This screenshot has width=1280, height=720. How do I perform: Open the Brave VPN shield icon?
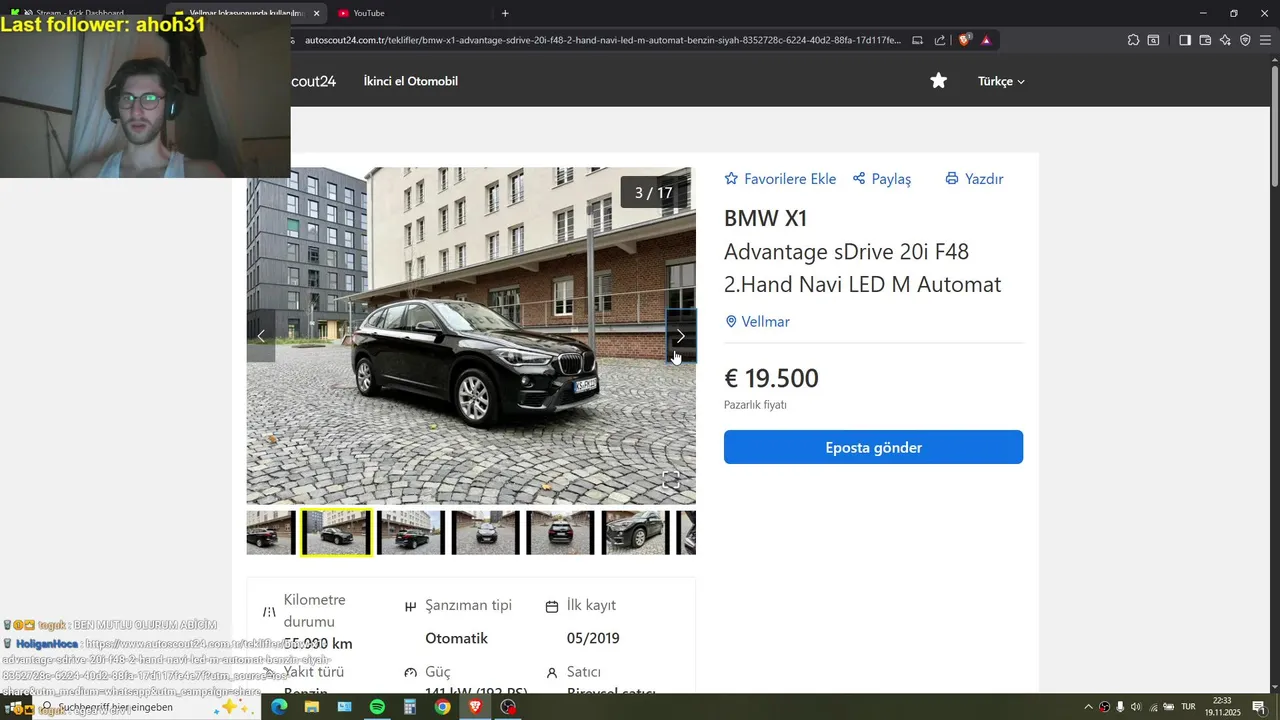tap(1245, 40)
